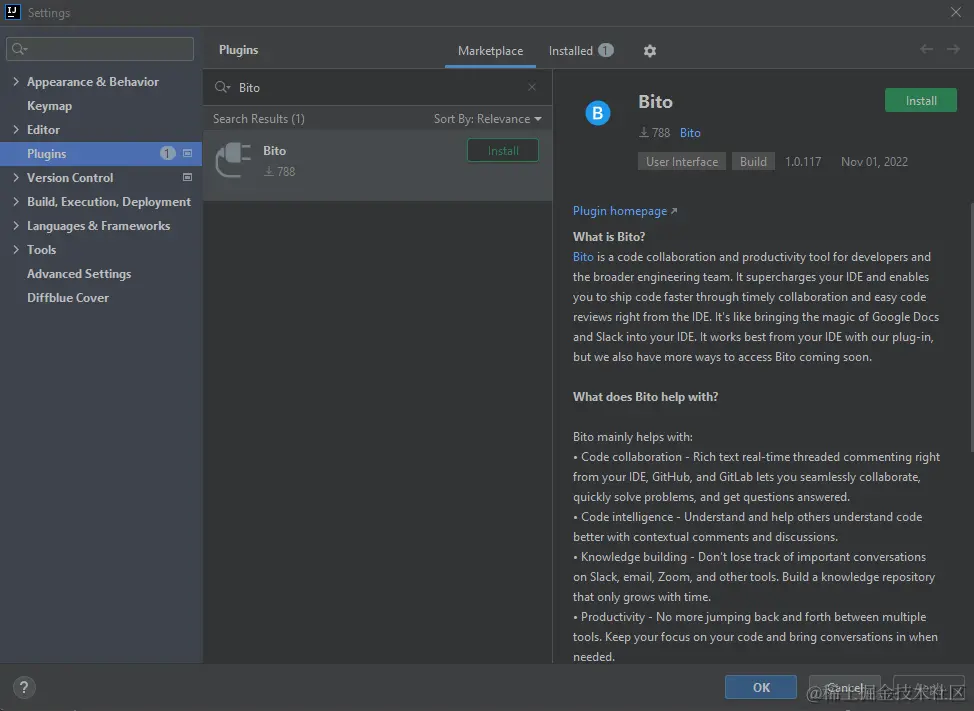
Task: Navigate forward with the right arrow
Action: (954, 49)
